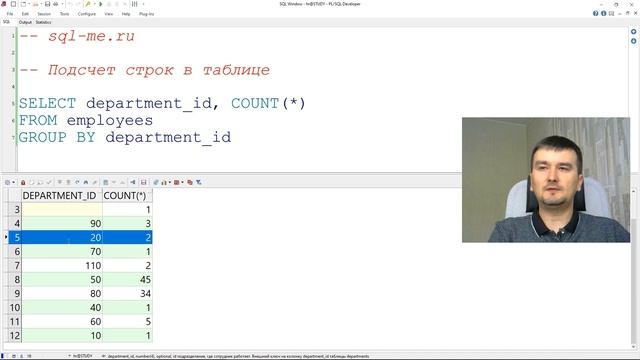
Task: Click the presenter webcam video overlay
Action: pos(546,180)
